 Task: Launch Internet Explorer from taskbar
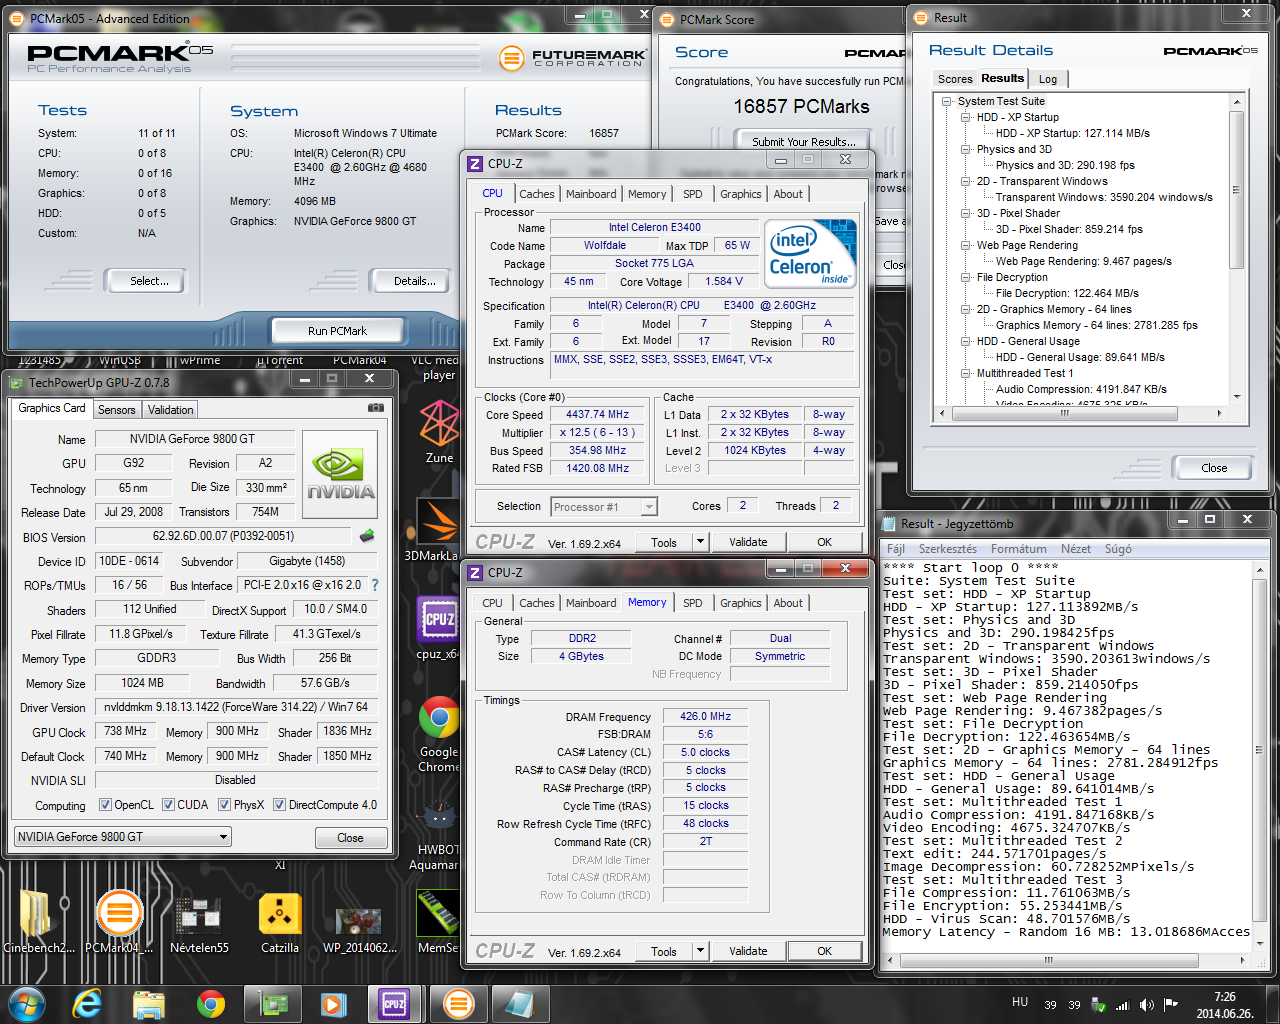click(88, 1004)
